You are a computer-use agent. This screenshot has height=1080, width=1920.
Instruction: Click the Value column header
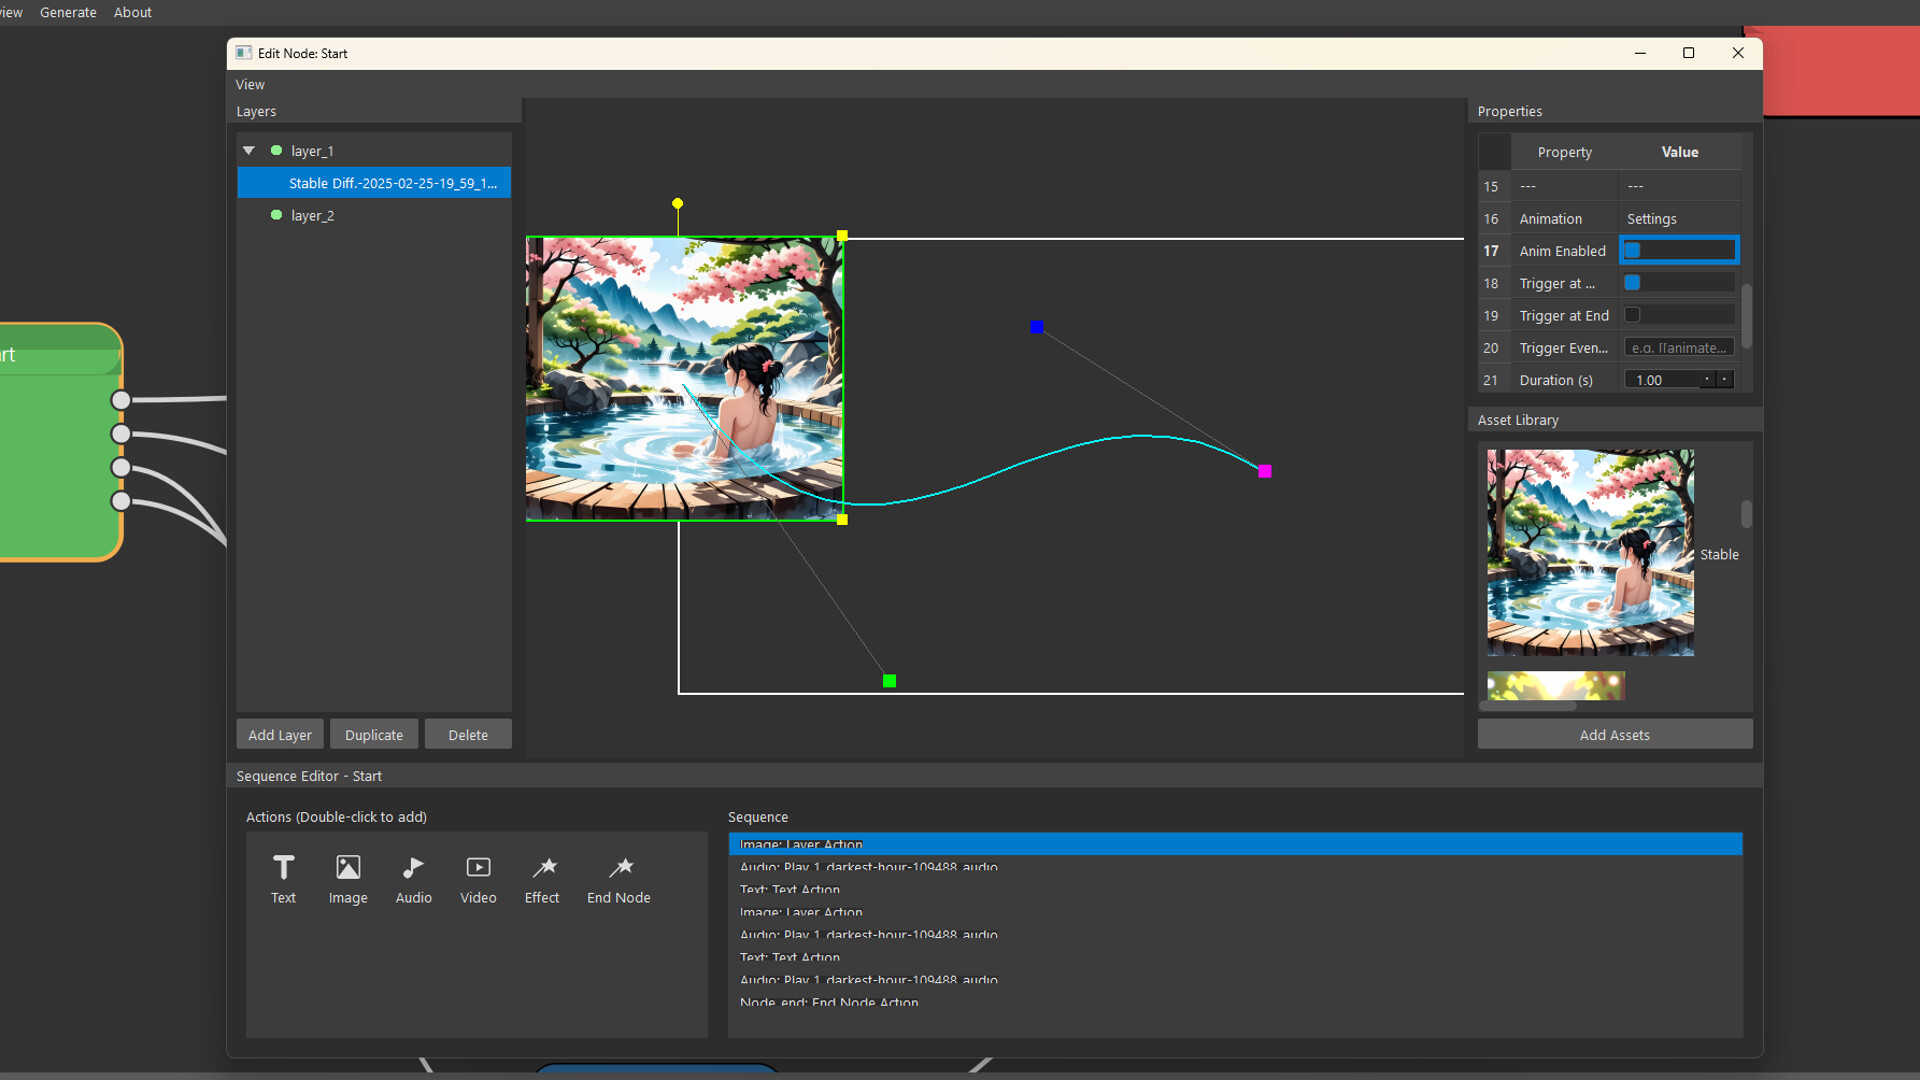1680,152
